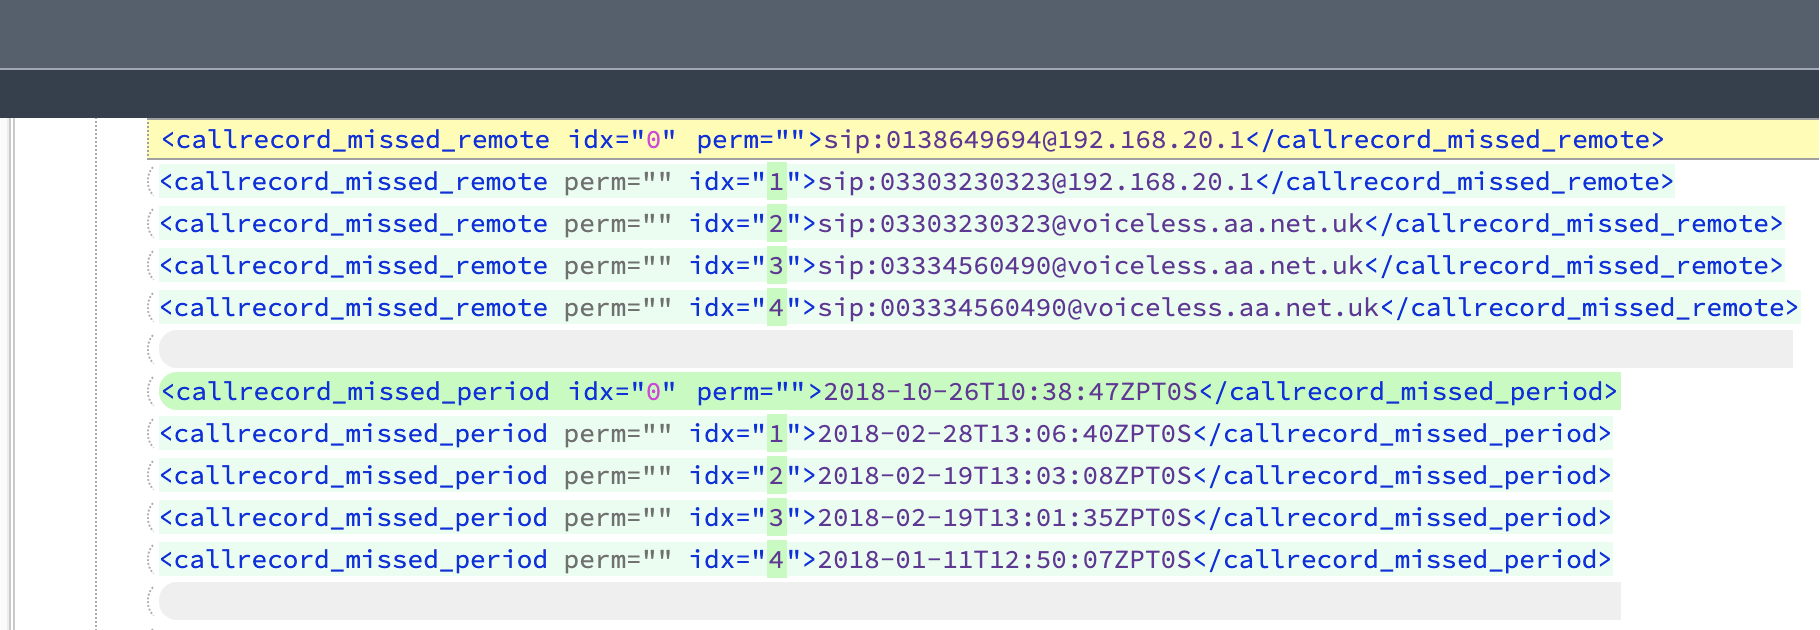
Task: Click timestamp 2018-10-26T10:38:47ZPT0S
Action: coord(1010,392)
